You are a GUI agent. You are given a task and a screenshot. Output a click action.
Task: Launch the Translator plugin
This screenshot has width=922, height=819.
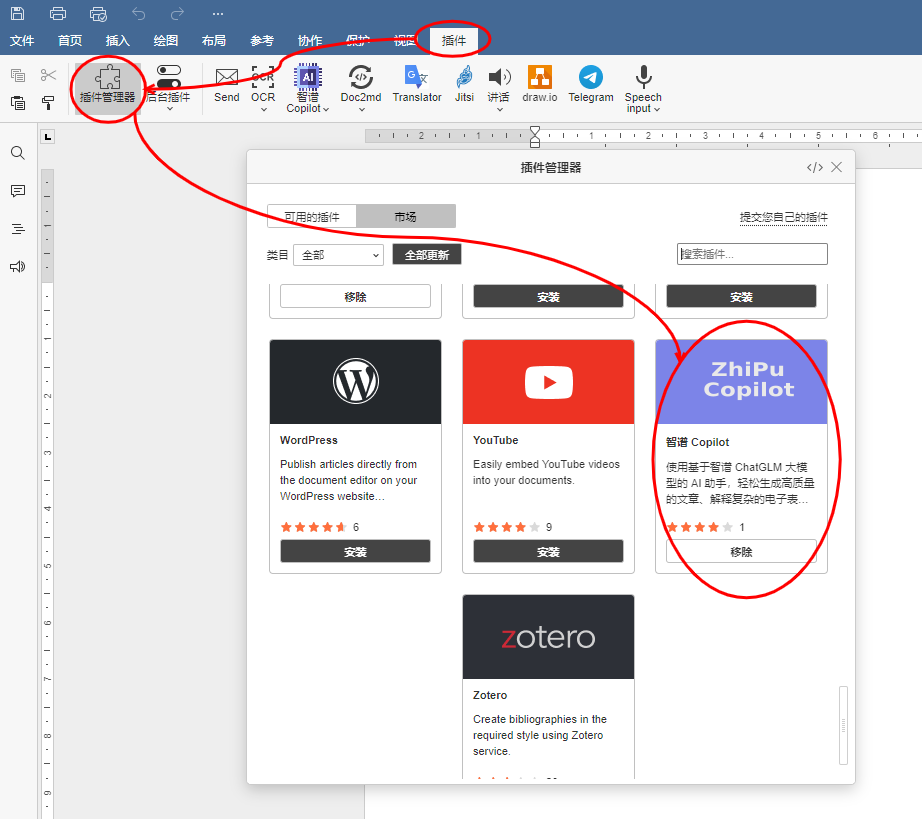click(x=417, y=85)
